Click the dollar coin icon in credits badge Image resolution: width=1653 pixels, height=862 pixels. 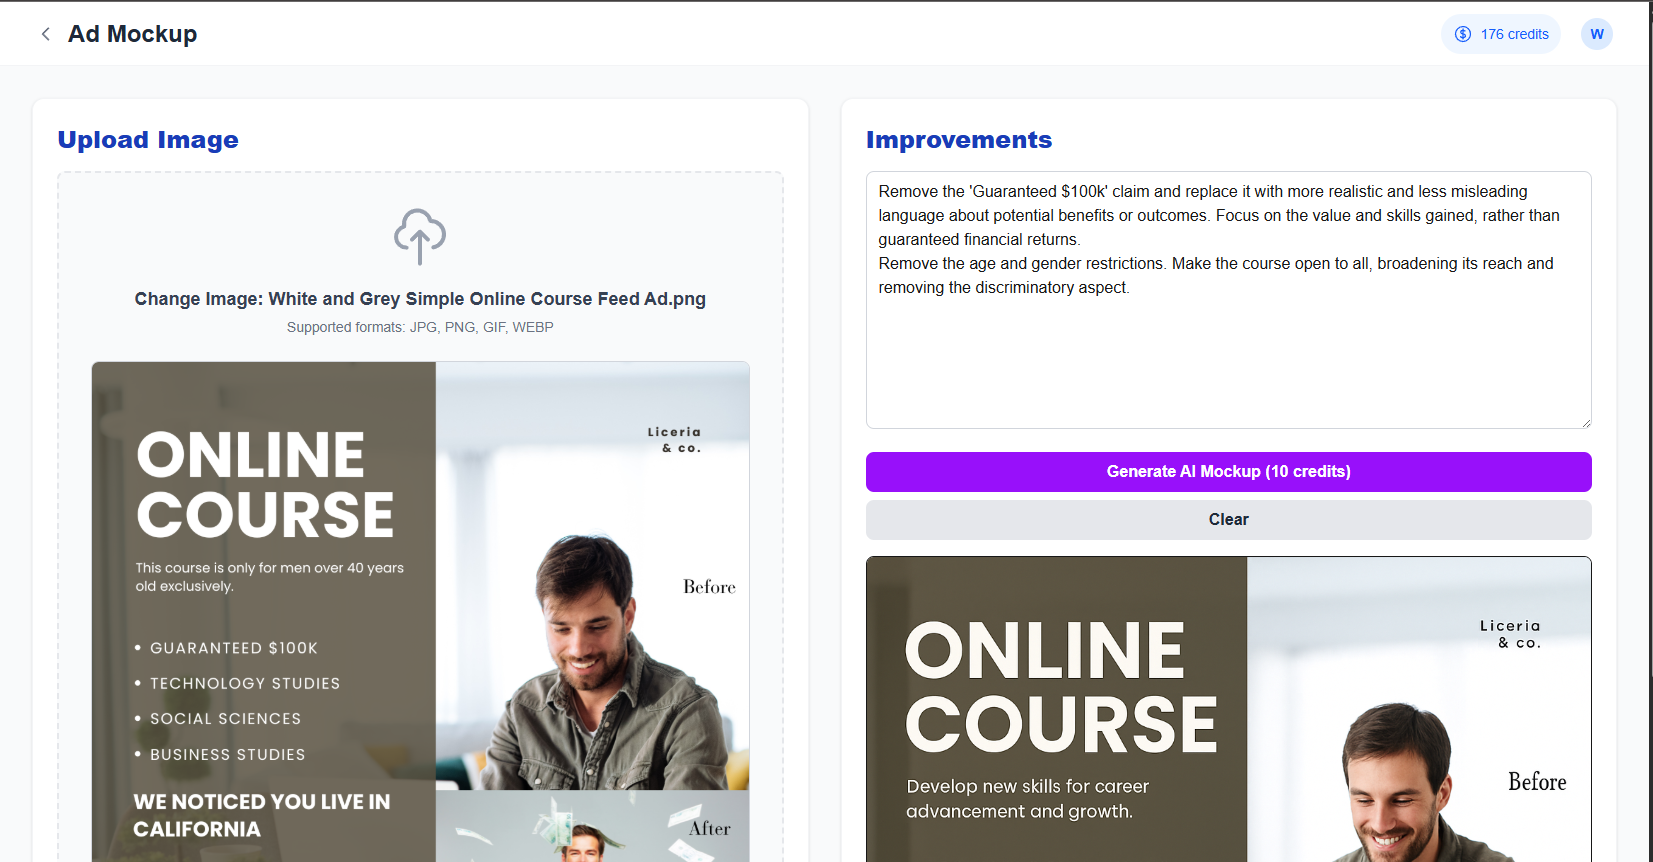[x=1463, y=34]
